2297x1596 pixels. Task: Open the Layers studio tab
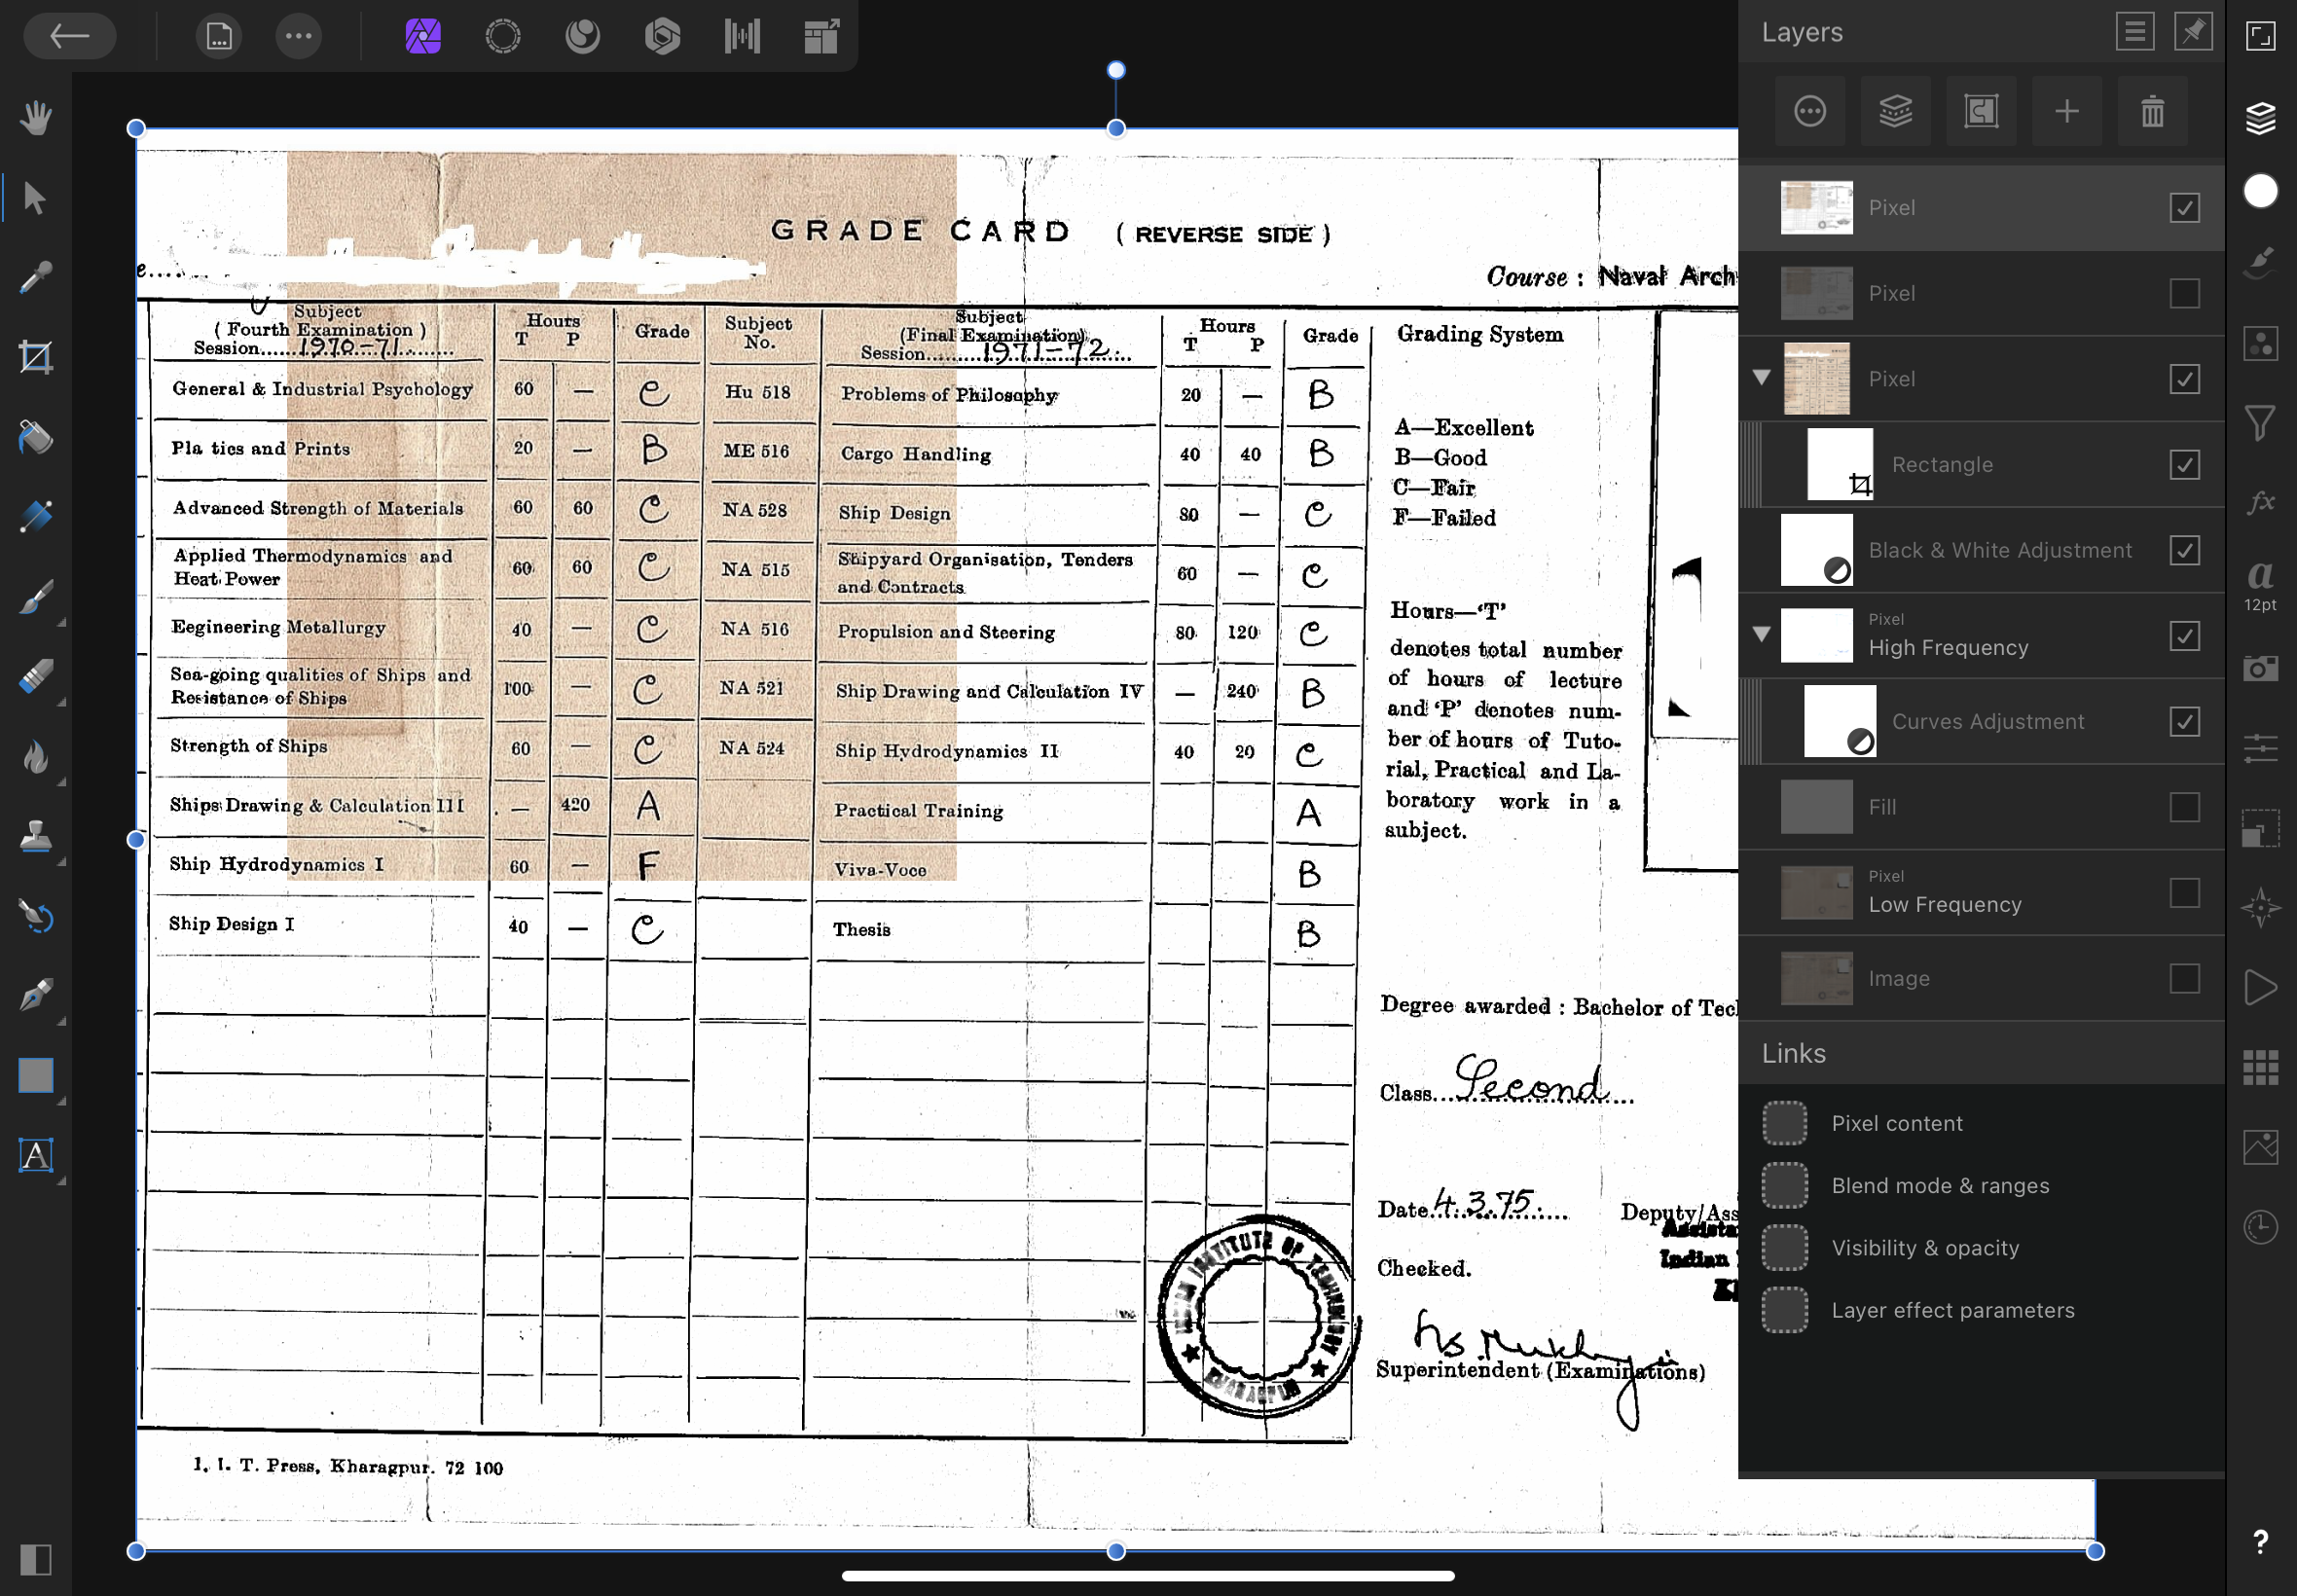click(2261, 118)
